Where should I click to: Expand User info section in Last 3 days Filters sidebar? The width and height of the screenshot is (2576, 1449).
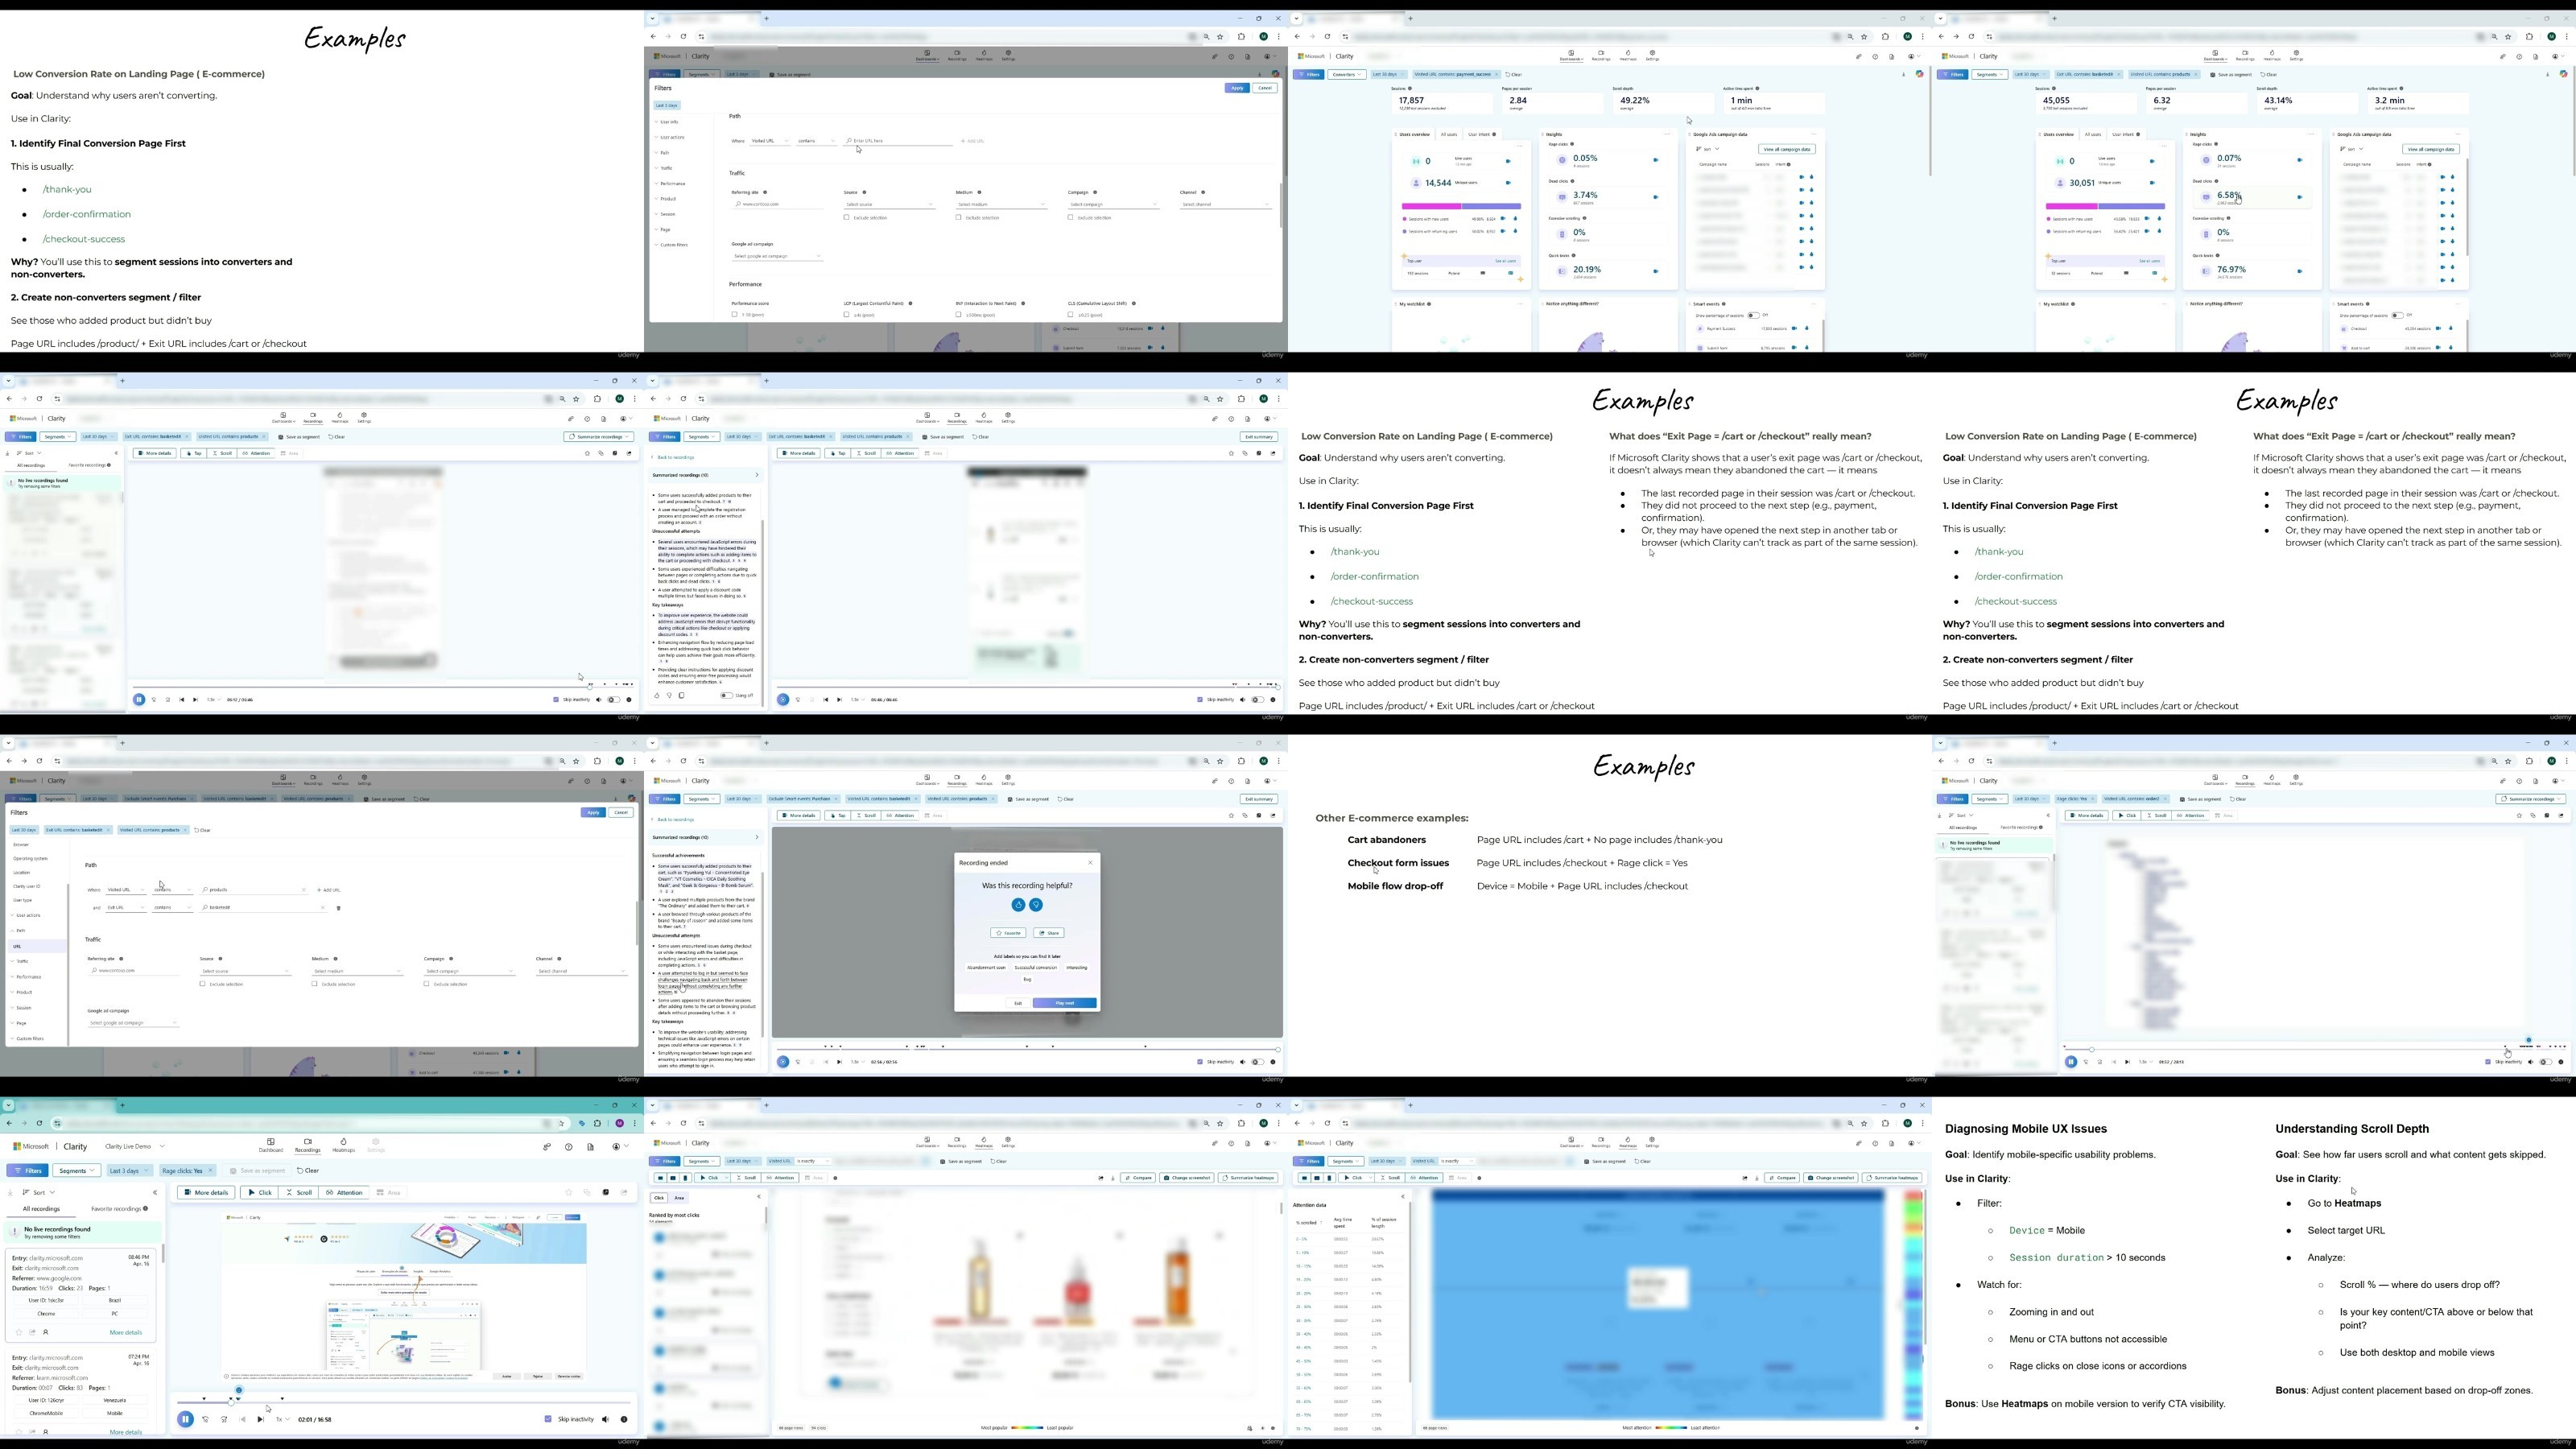point(668,122)
